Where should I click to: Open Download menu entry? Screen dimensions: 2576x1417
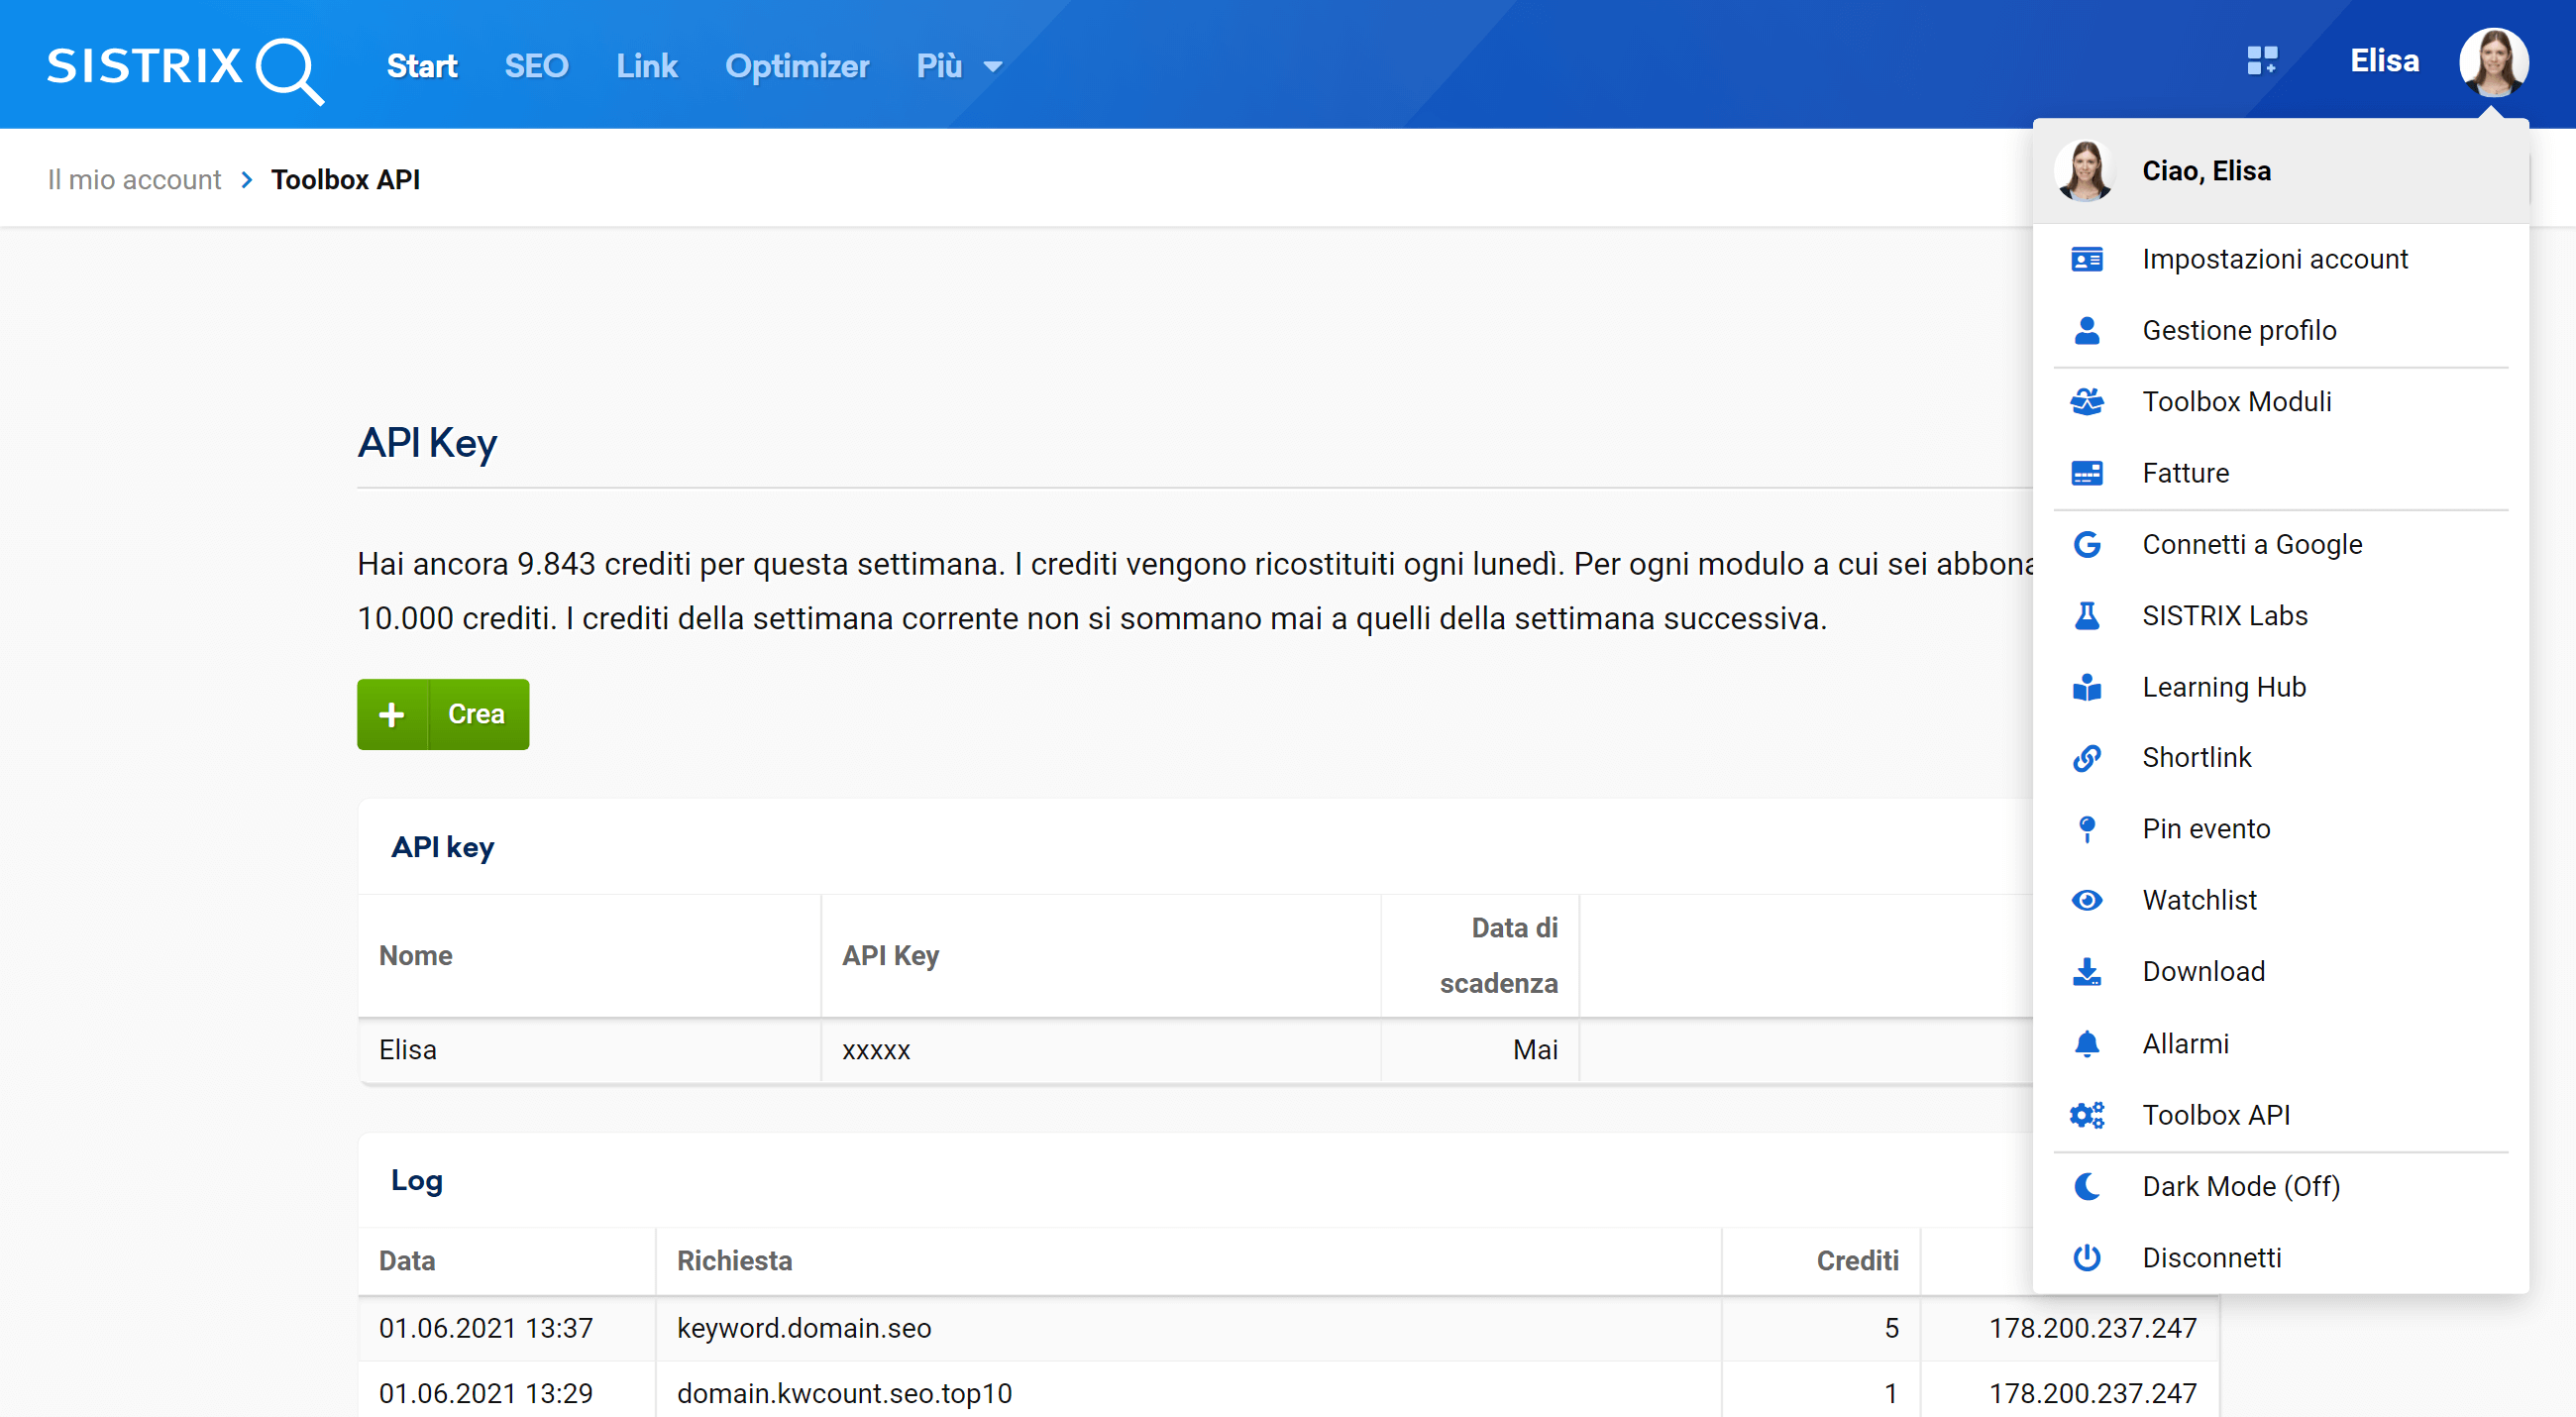2280,972
